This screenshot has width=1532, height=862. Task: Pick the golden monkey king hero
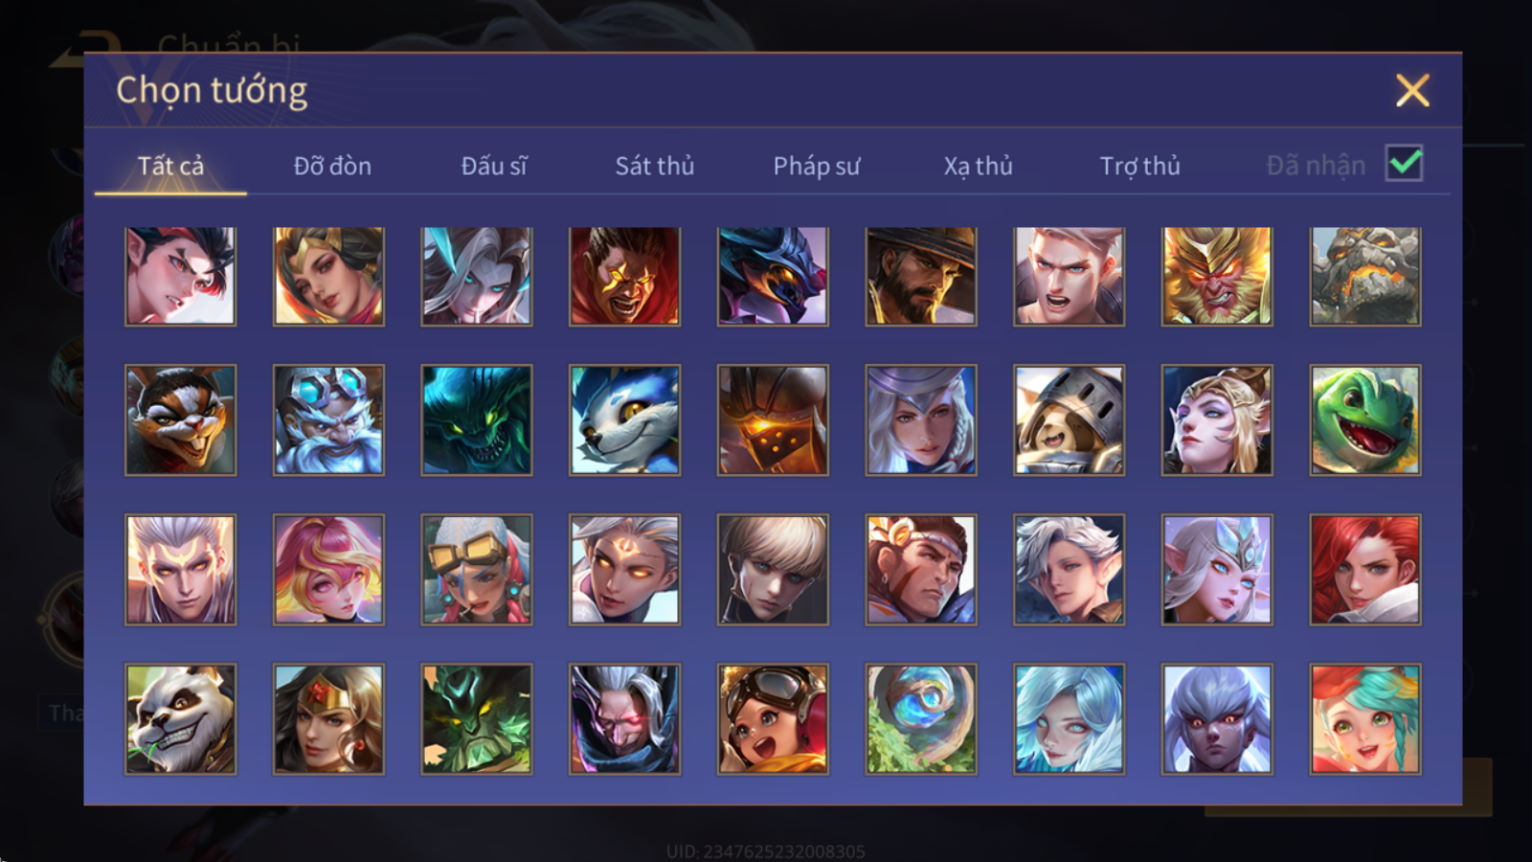pos(1217,276)
